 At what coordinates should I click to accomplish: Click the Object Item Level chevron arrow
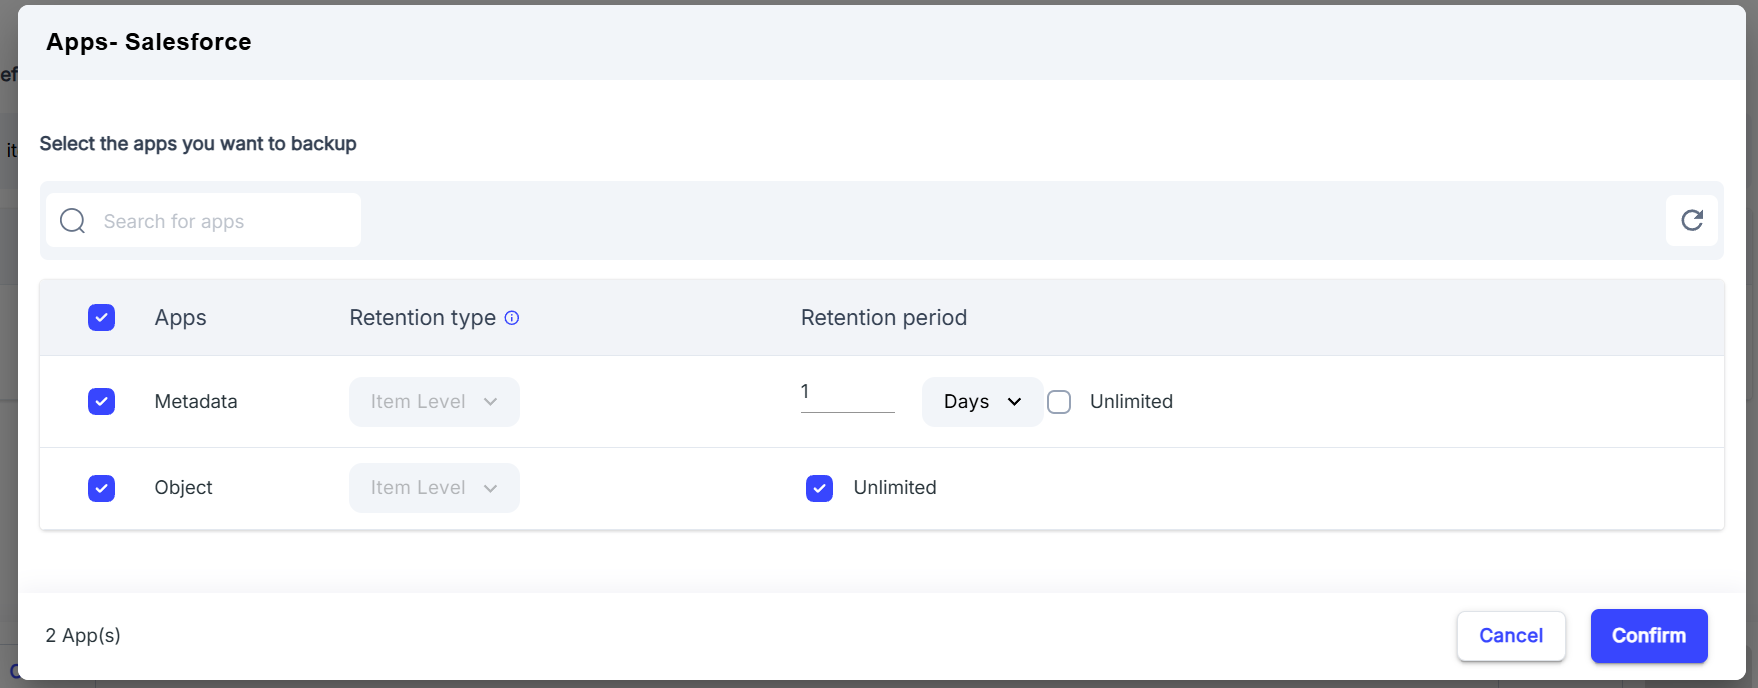pyautogui.click(x=490, y=488)
